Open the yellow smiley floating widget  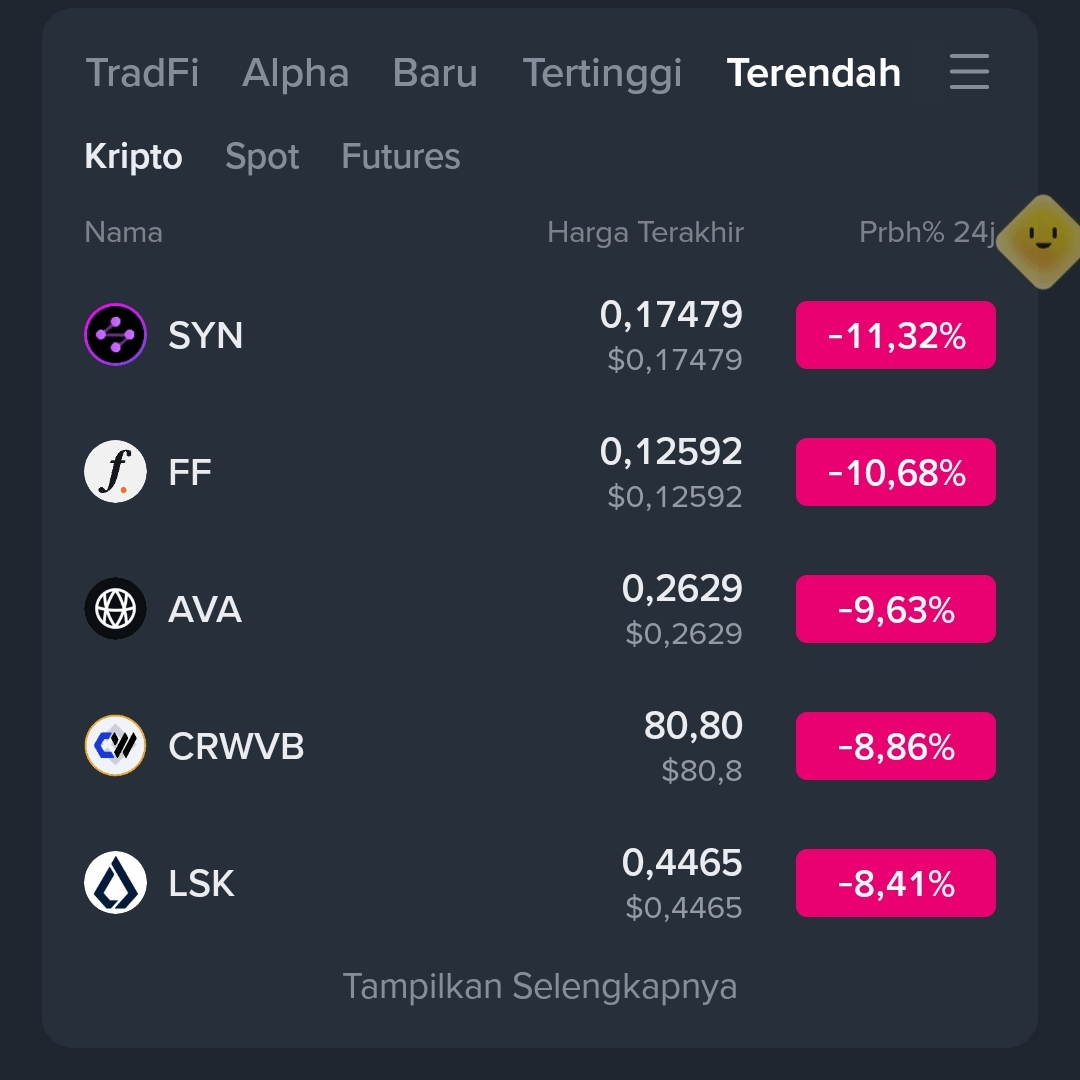click(x=1041, y=242)
